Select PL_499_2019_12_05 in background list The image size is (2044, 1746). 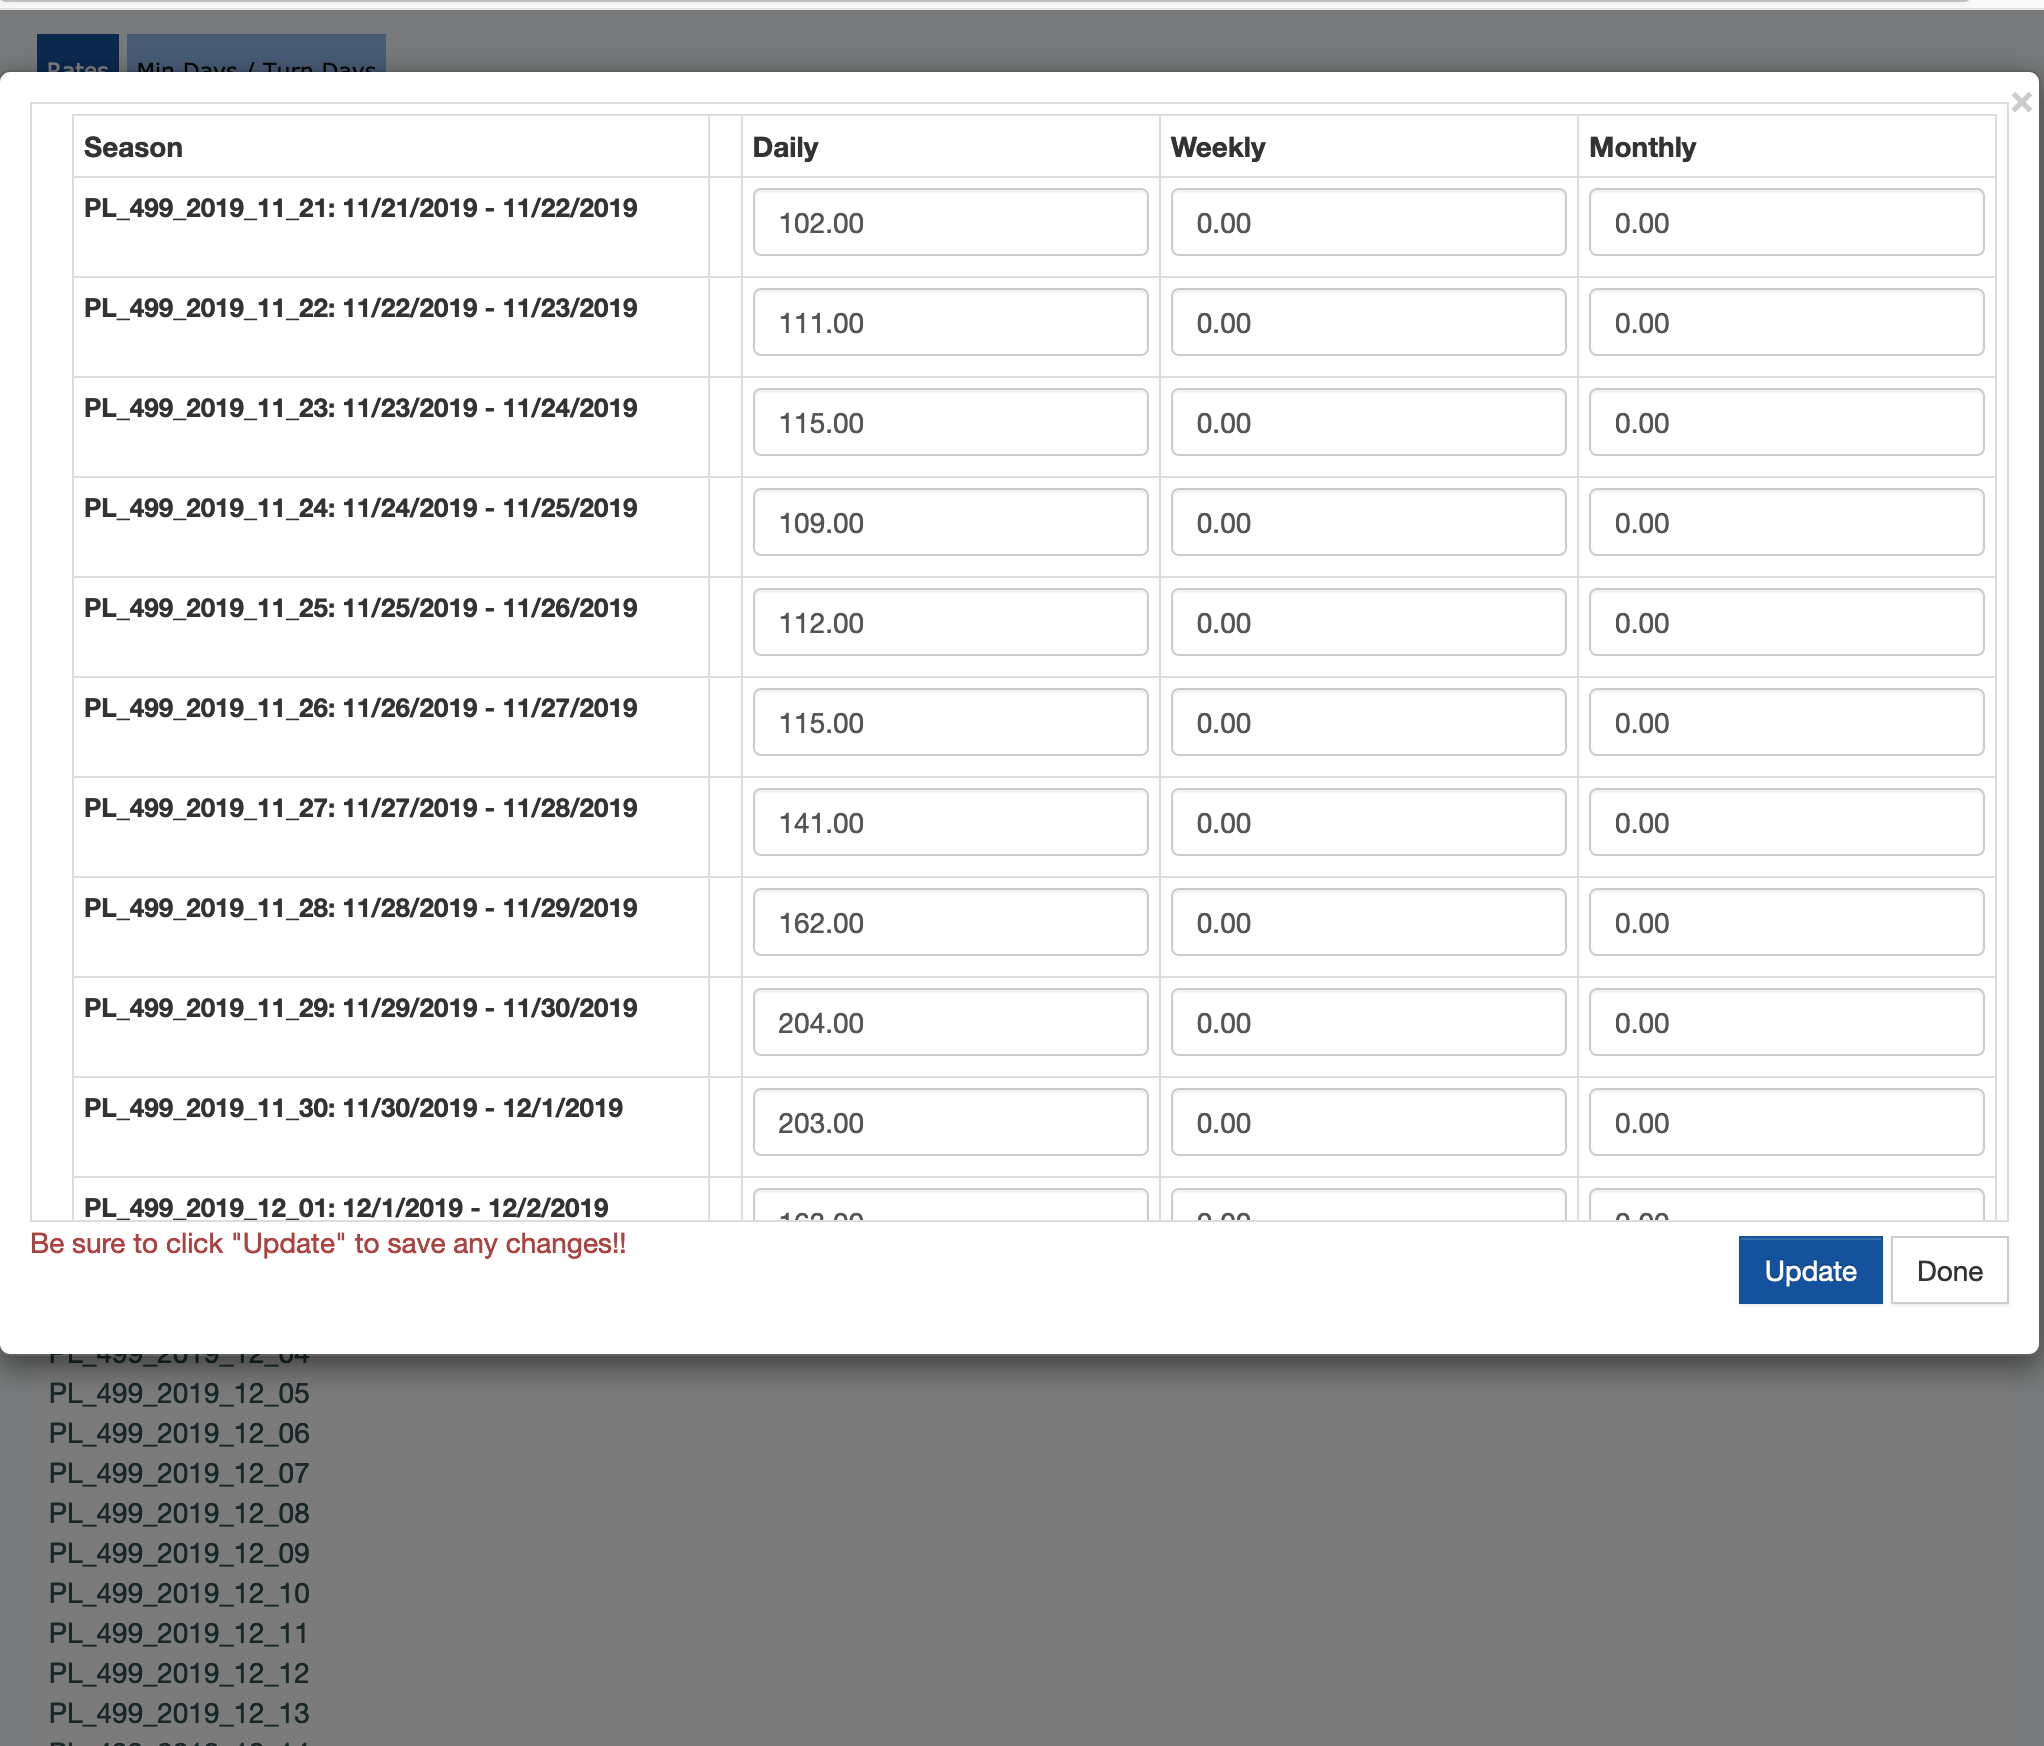coord(179,1393)
